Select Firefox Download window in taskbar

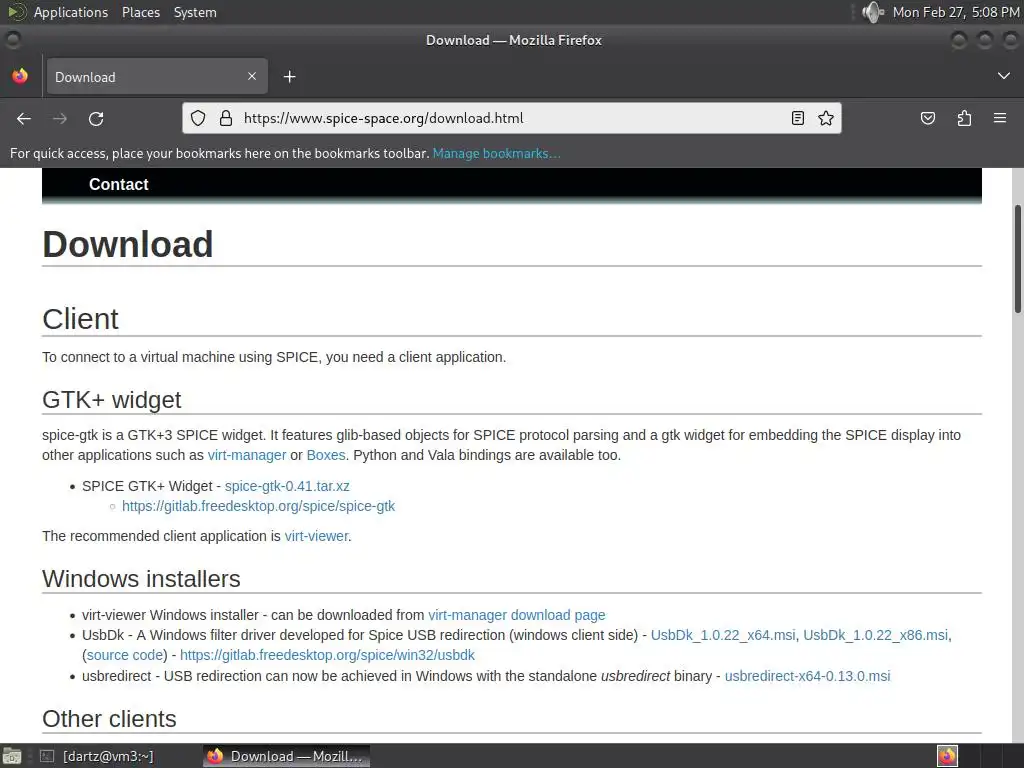click(286, 756)
